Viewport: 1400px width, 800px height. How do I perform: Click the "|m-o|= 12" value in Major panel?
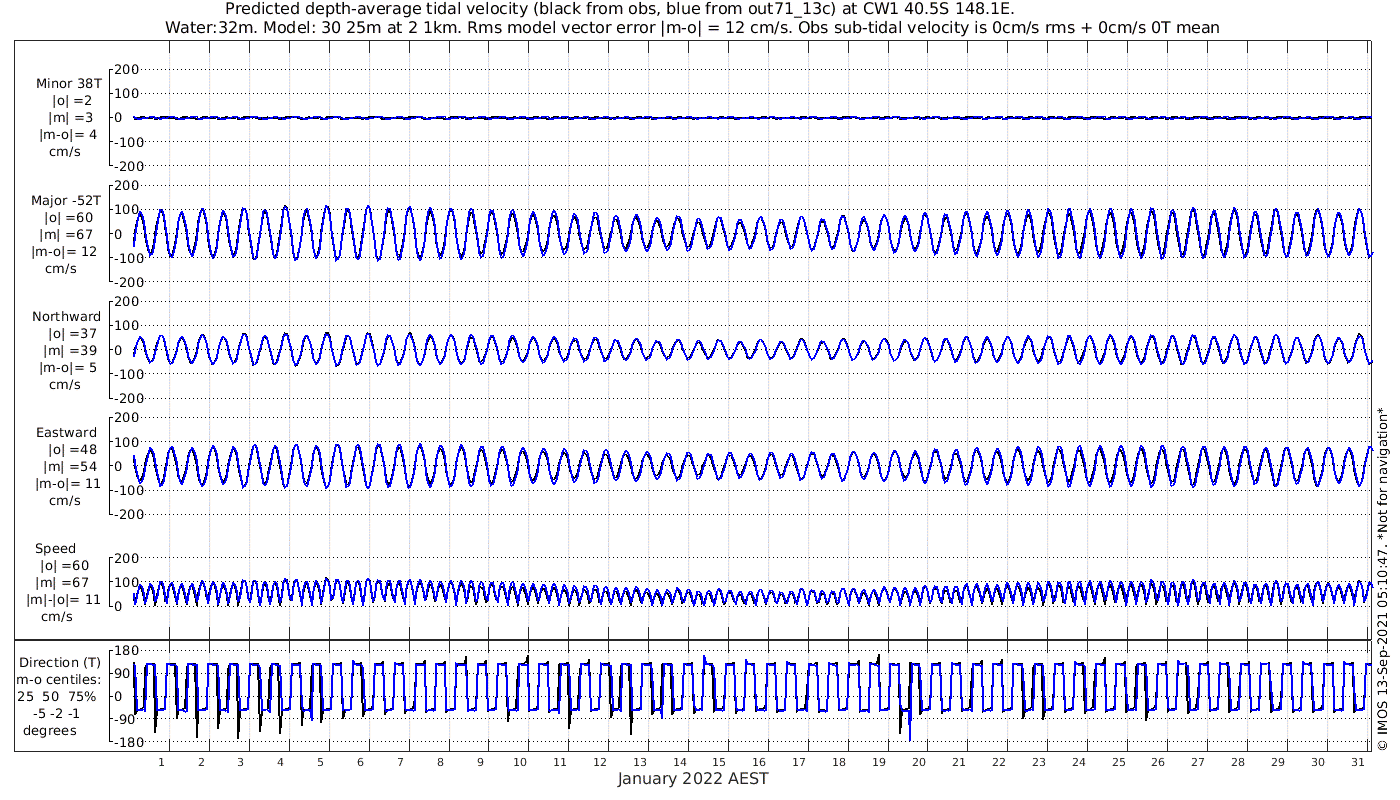pyautogui.click(x=66, y=252)
